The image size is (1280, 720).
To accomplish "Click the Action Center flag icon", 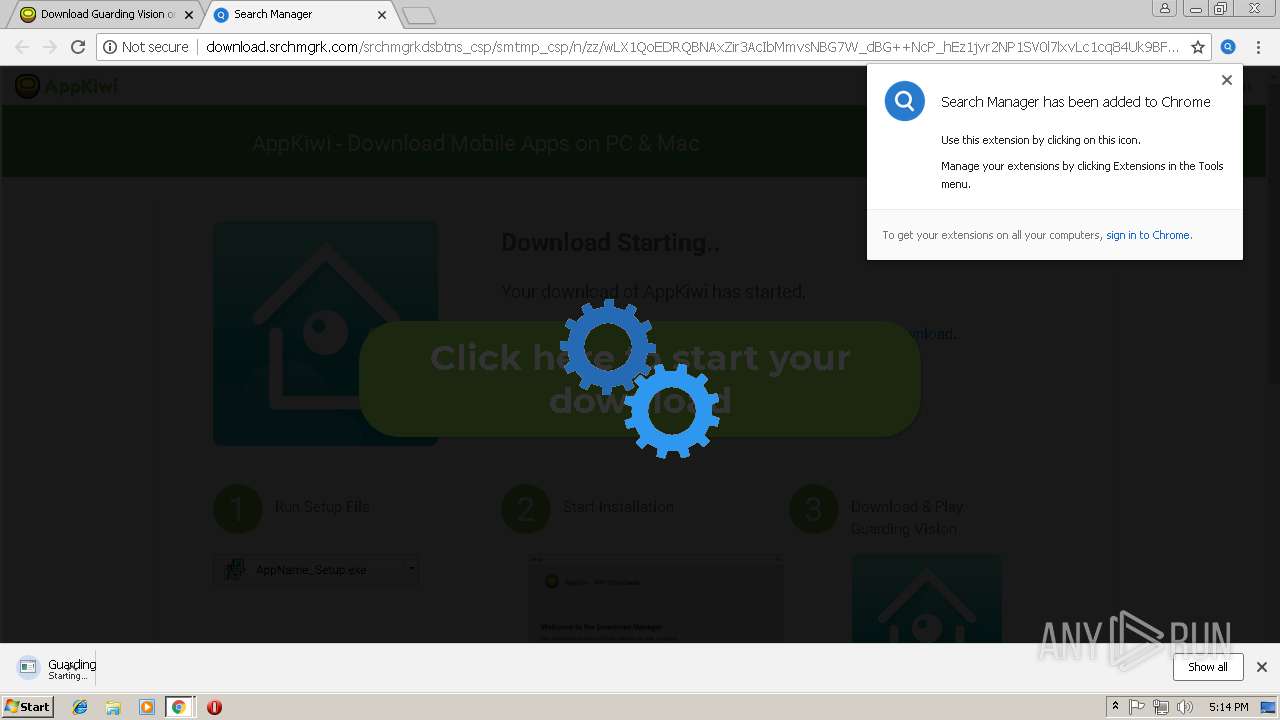I will (1137, 707).
